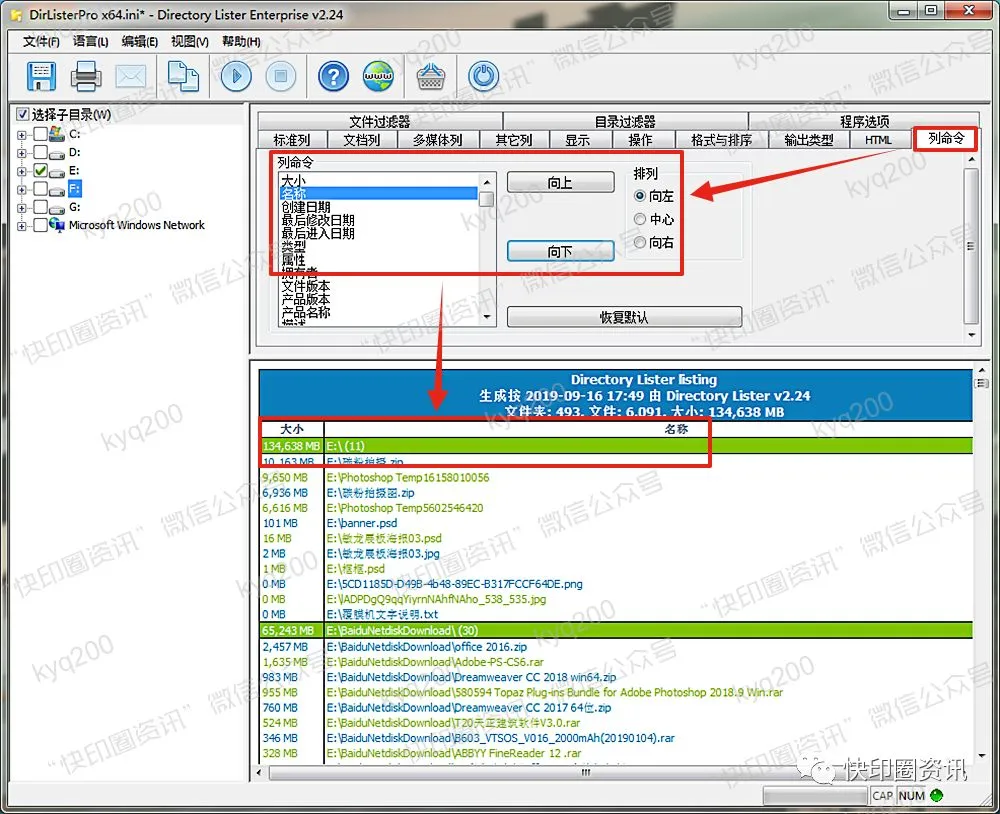Click the G: drive icon
This screenshot has height=814, width=1000.
pos(57,207)
